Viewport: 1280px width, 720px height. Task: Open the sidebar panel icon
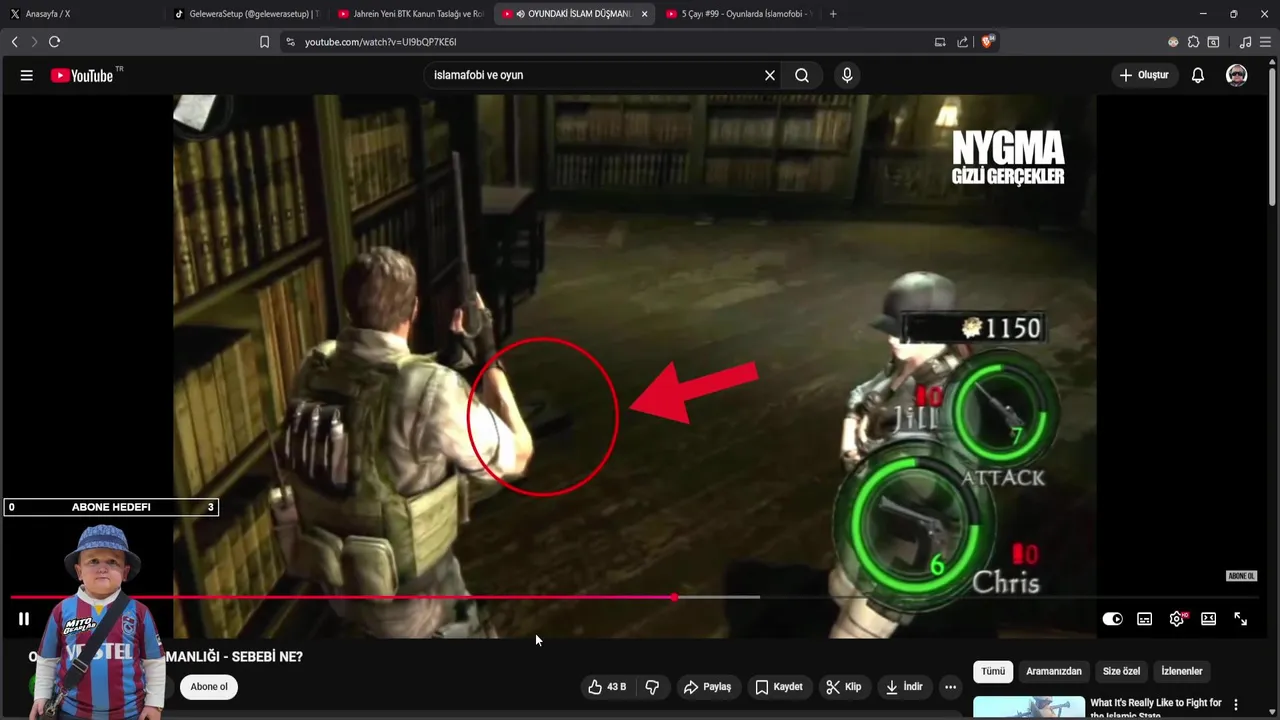click(x=1213, y=42)
